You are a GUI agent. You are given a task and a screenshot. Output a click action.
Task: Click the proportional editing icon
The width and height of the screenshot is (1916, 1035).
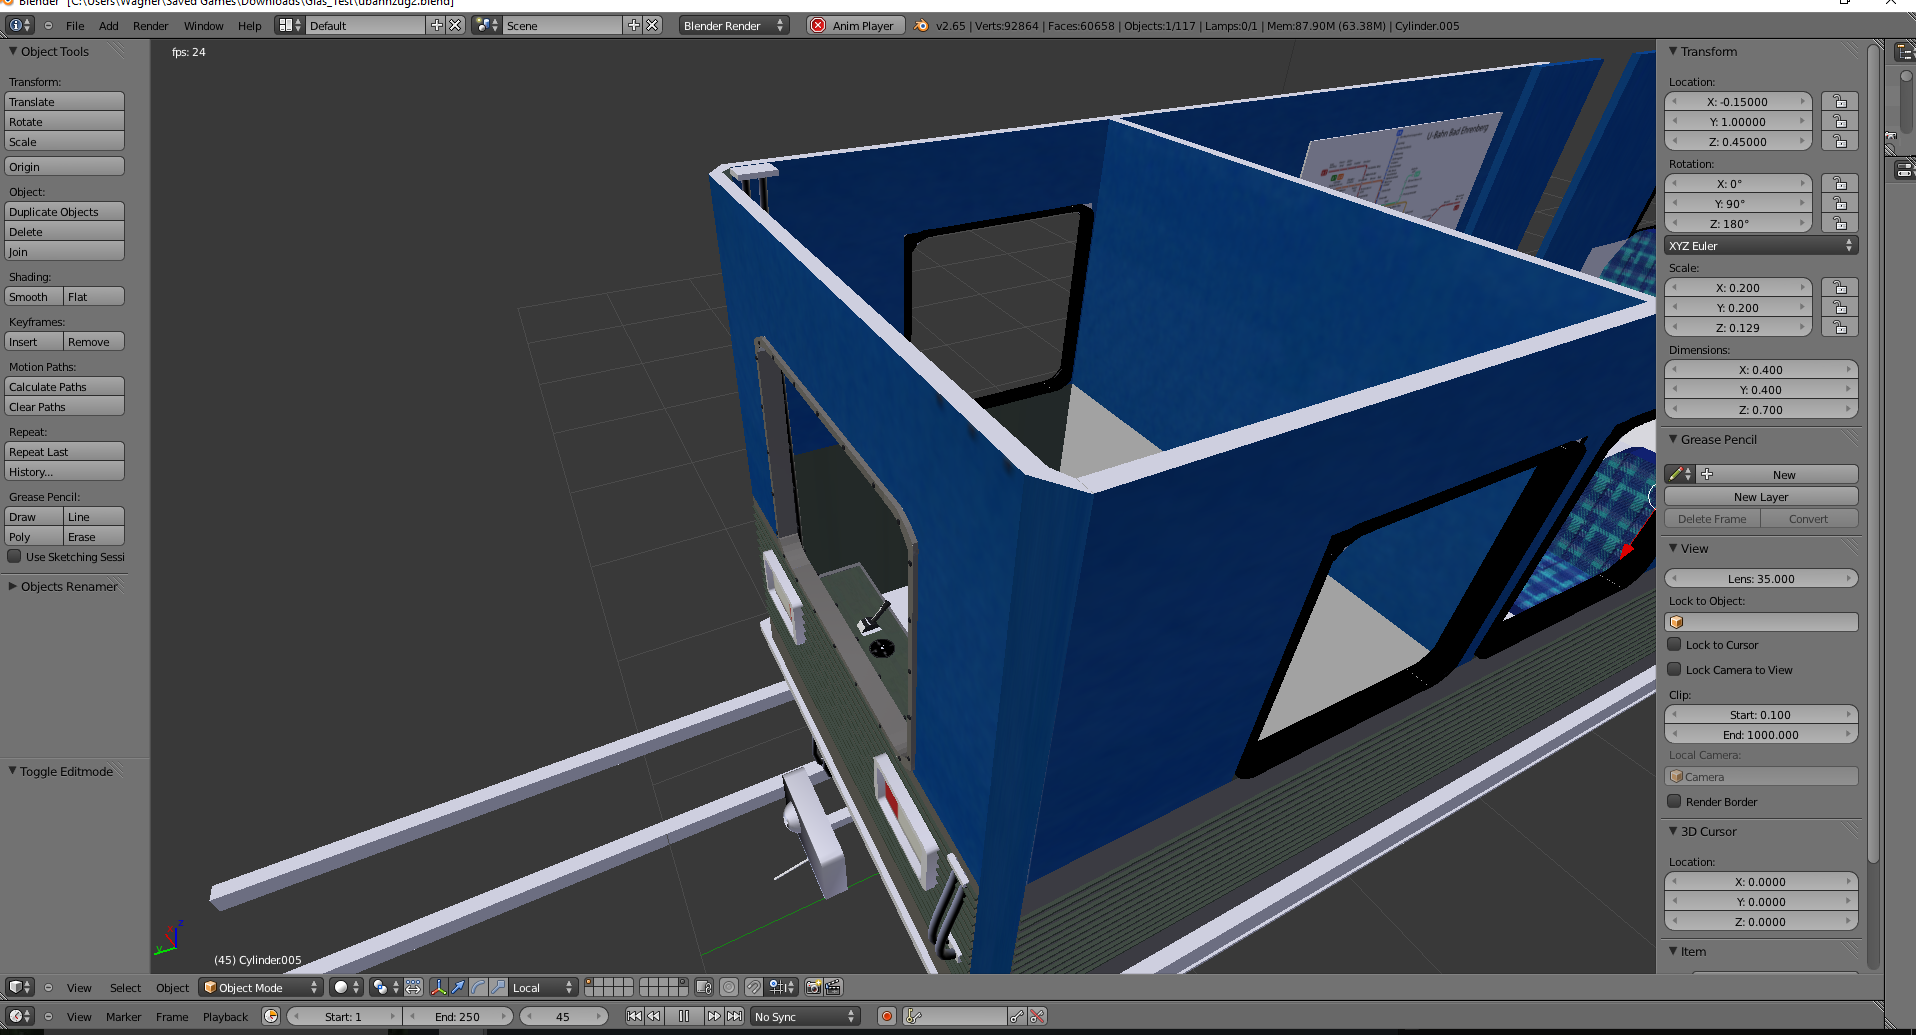pyautogui.click(x=729, y=987)
